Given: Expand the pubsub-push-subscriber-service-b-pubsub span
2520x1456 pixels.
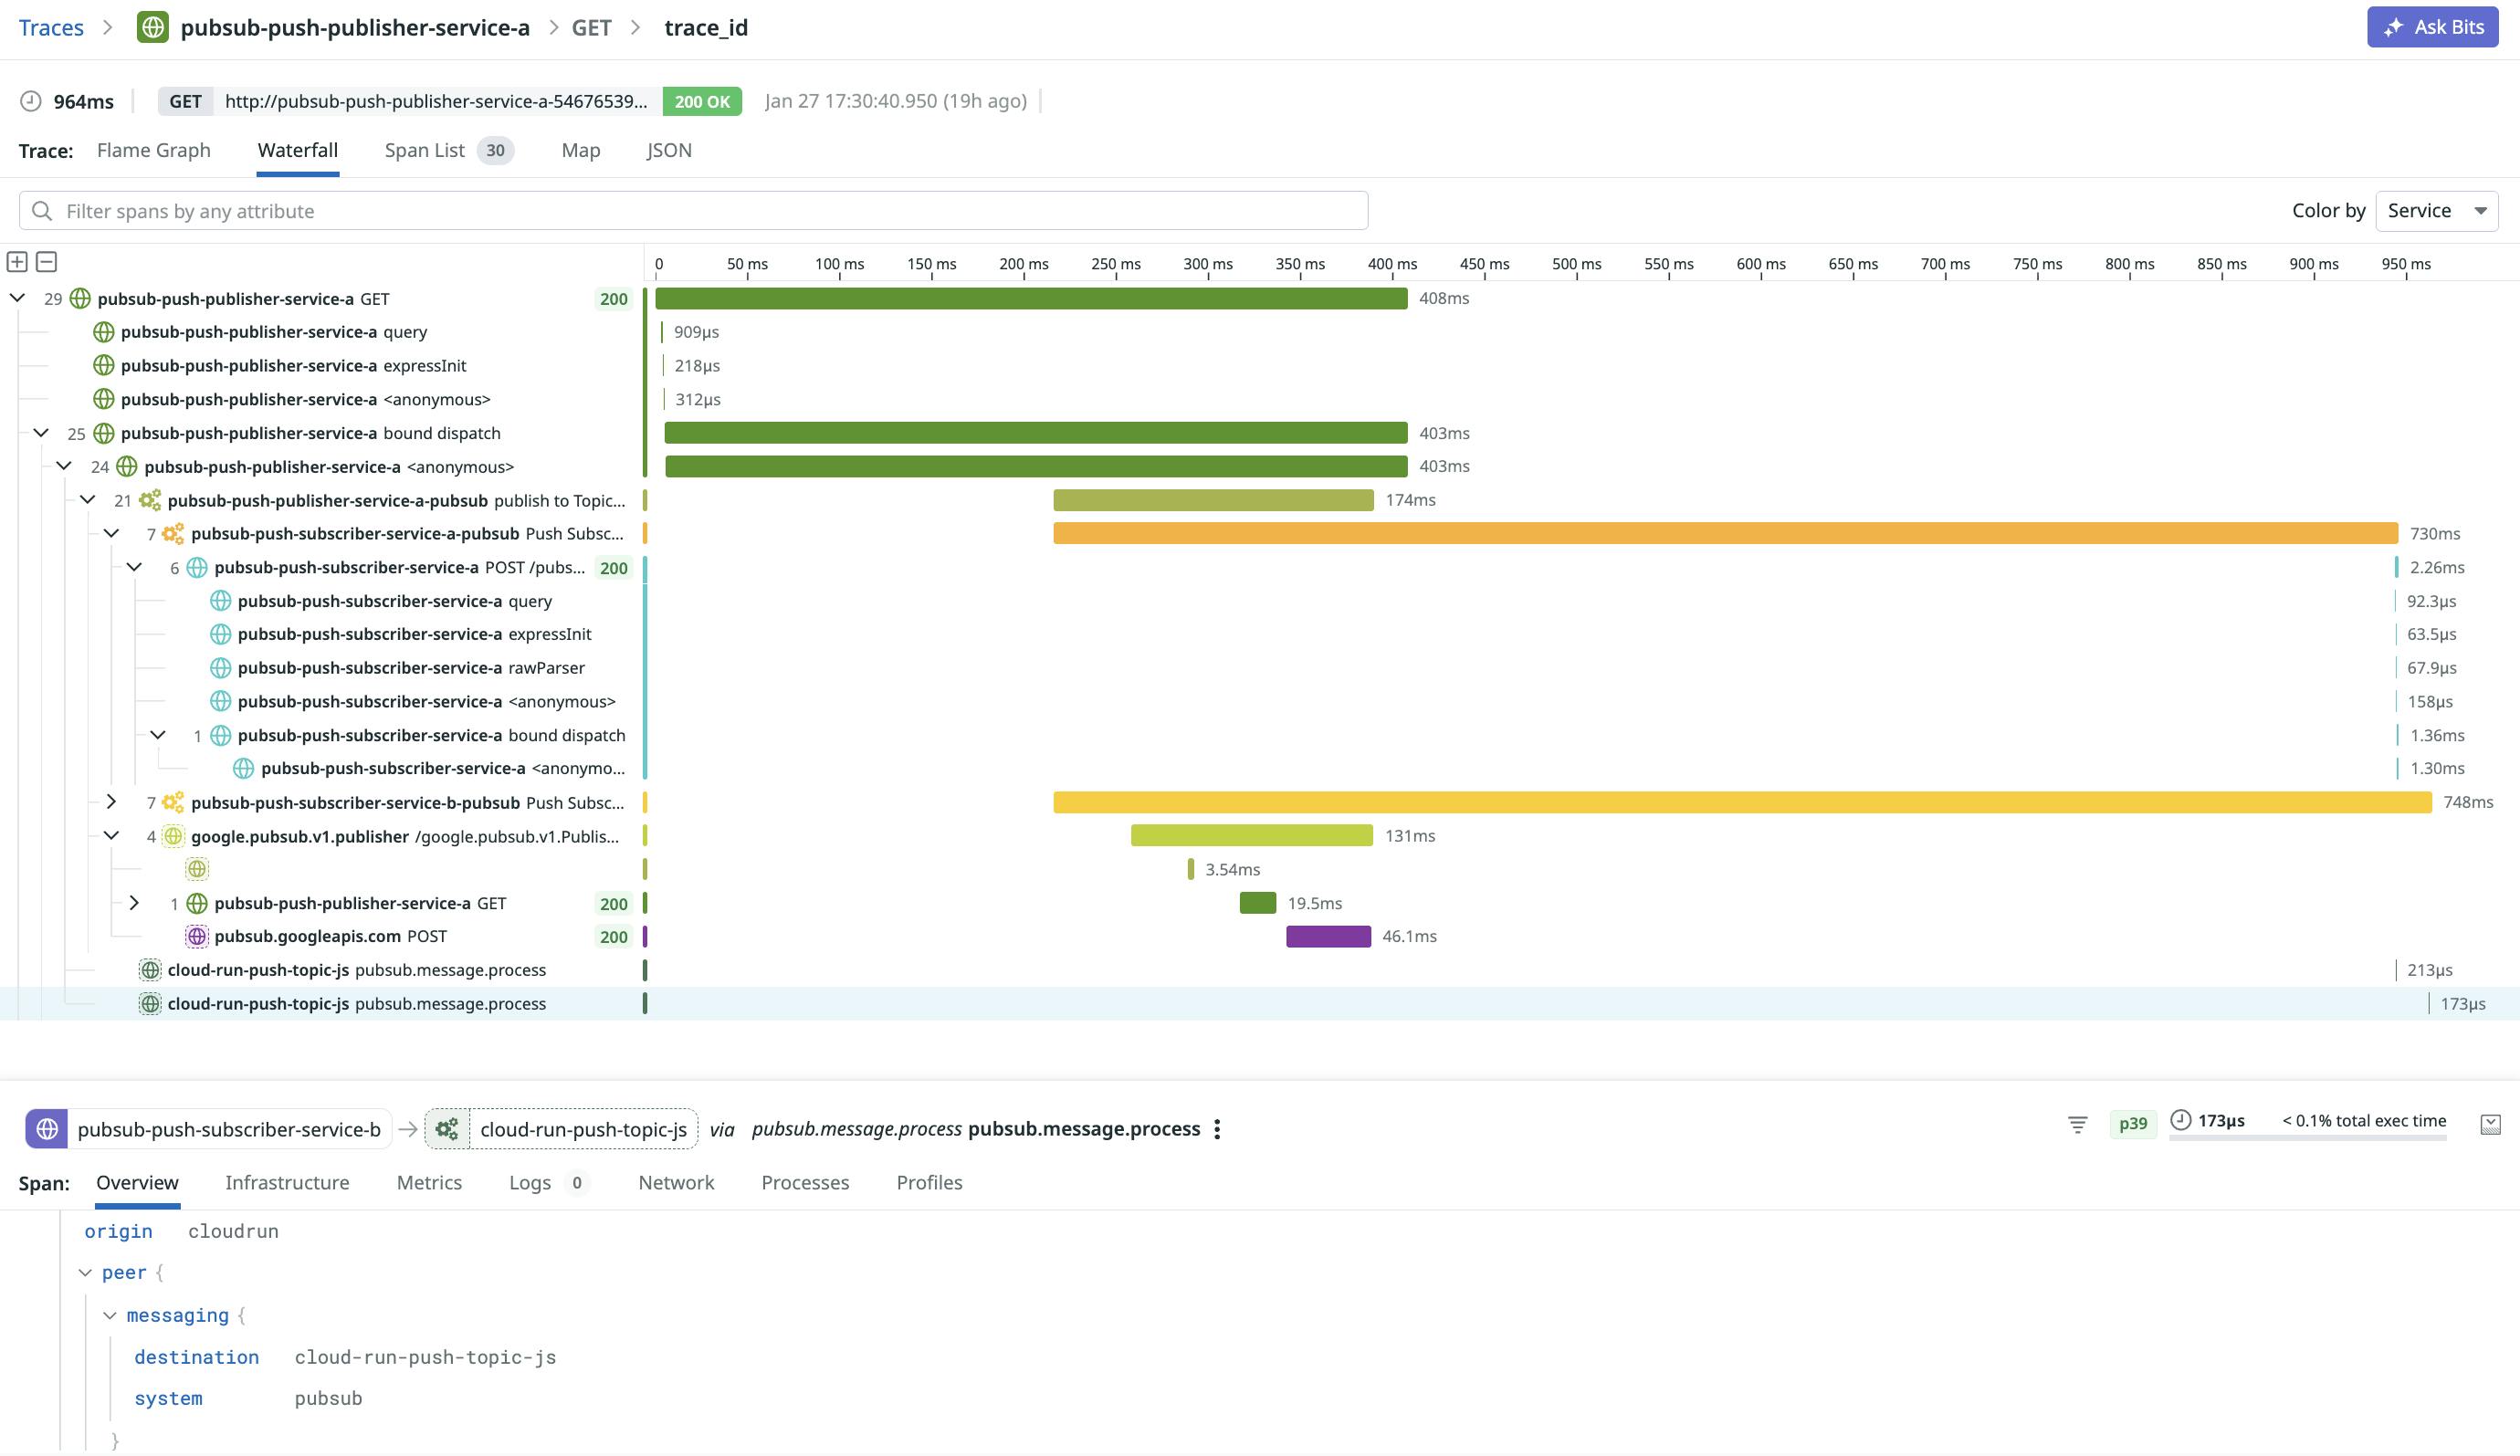Looking at the screenshot, I should coord(111,801).
